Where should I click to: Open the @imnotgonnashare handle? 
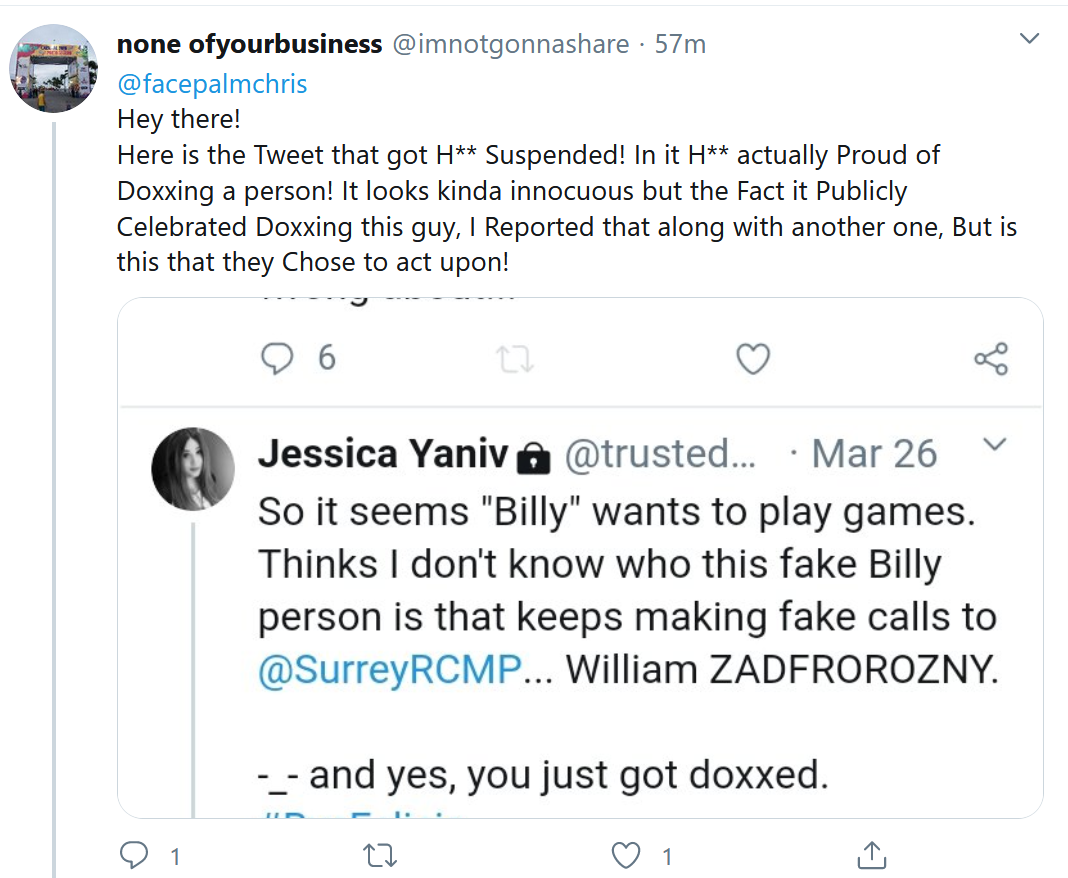[511, 44]
